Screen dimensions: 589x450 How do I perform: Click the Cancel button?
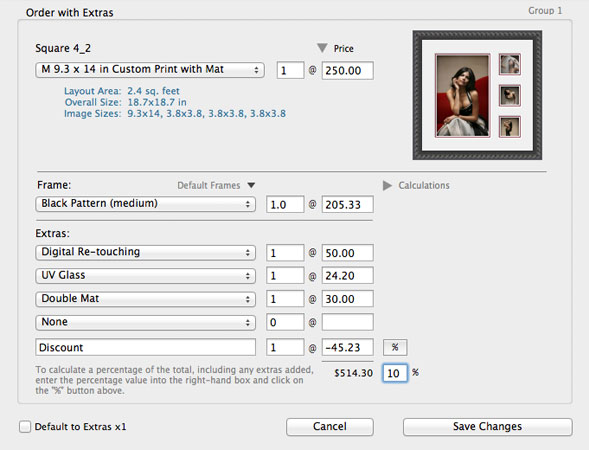tap(330, 427)
